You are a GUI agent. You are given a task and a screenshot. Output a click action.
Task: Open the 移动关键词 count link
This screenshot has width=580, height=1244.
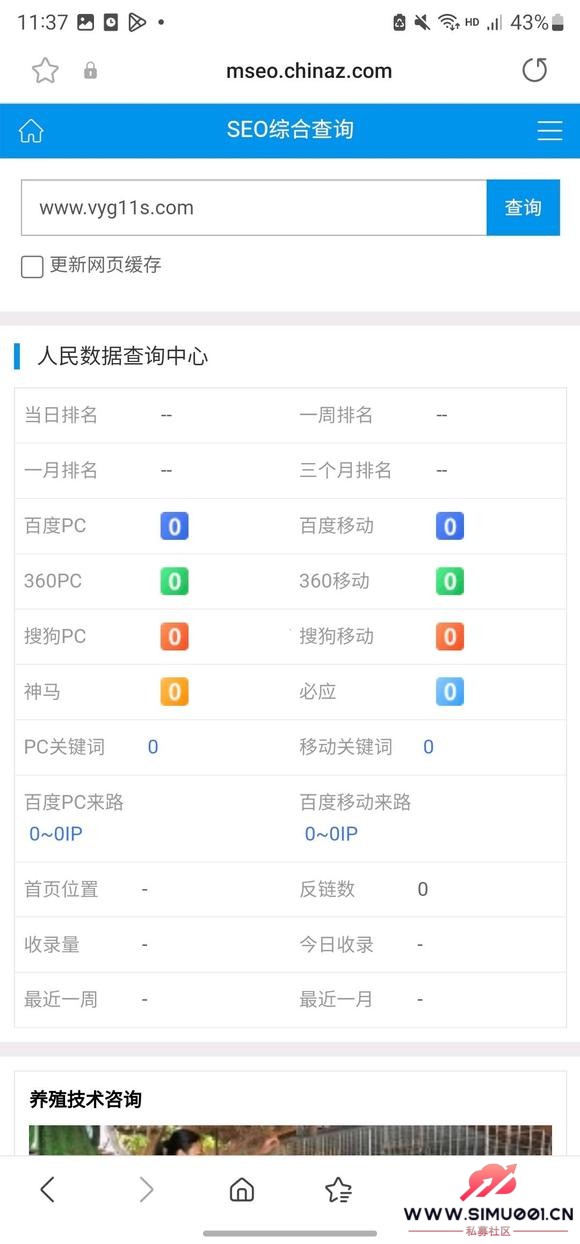428,747
